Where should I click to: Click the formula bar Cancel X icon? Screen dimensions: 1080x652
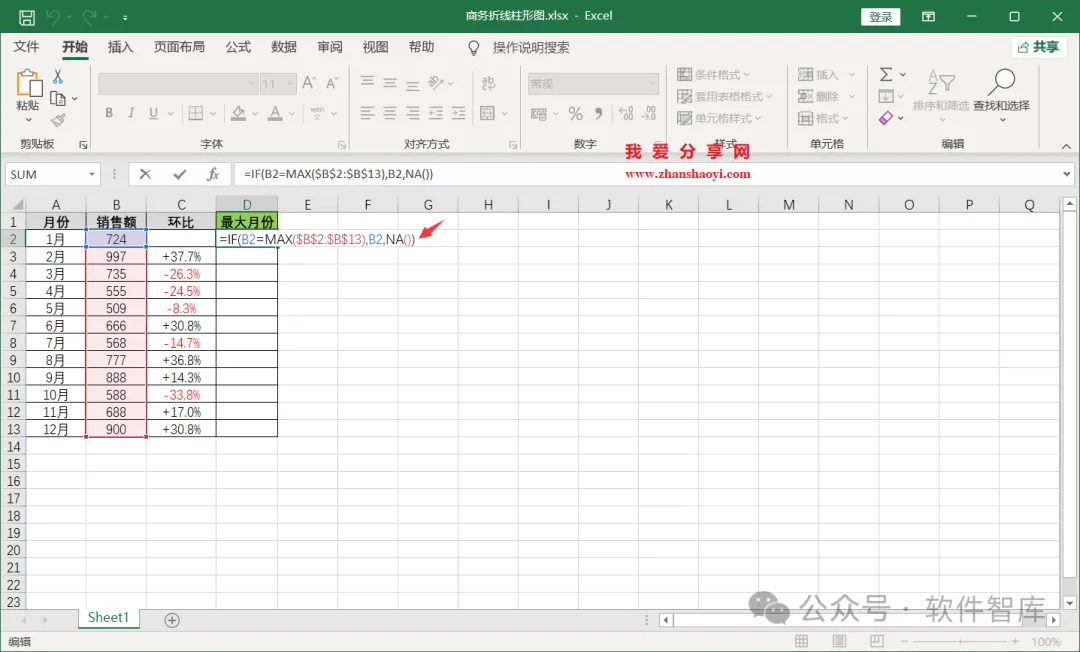point(145,174)
